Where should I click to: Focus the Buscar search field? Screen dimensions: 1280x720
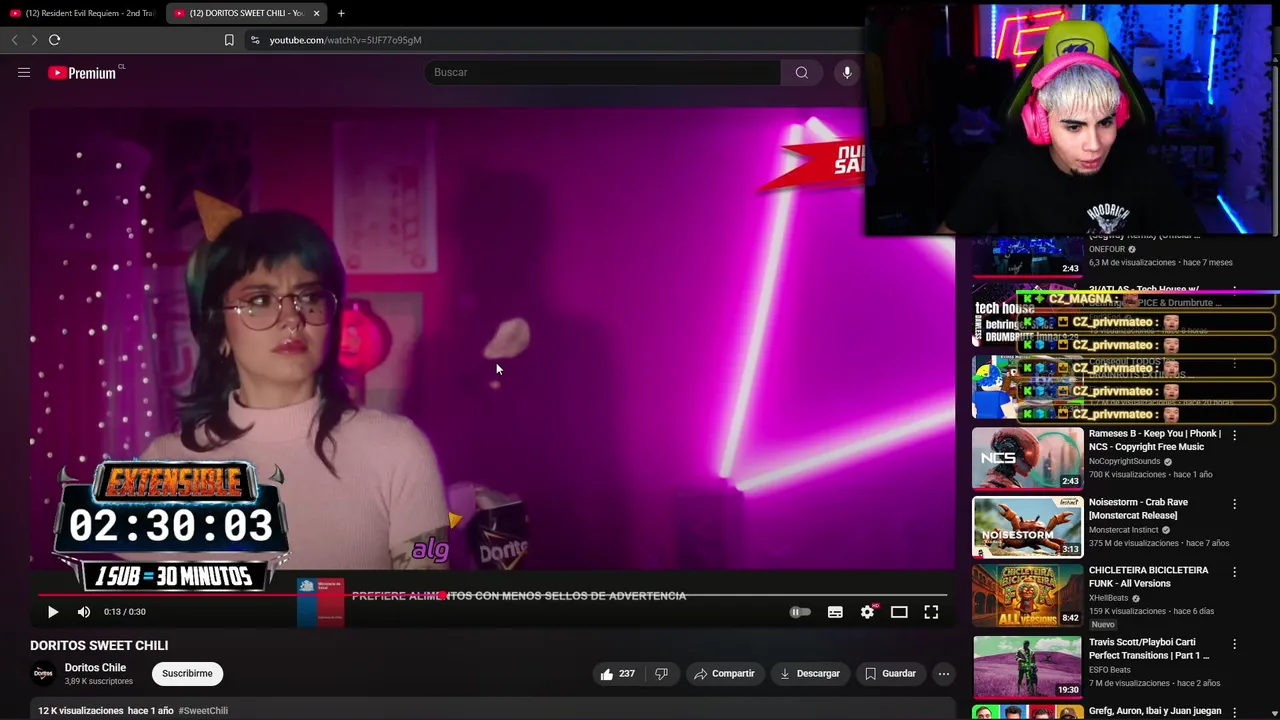[603, 72]
